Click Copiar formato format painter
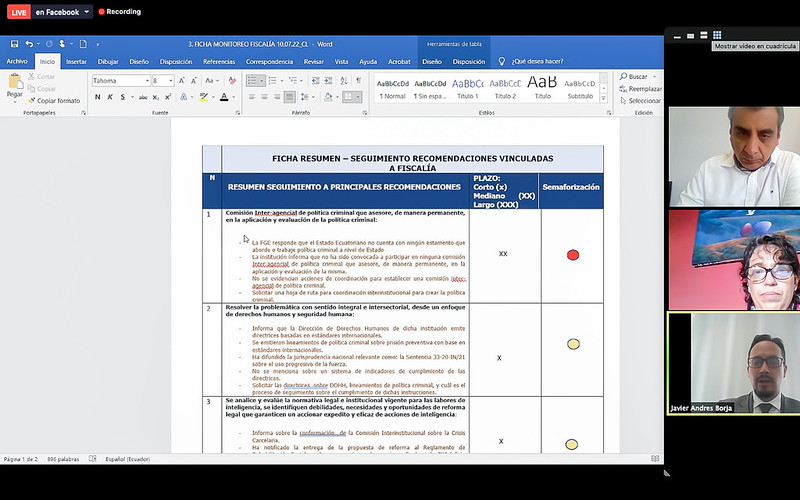This screenshot has width=800, height=500. pos(55,101)
